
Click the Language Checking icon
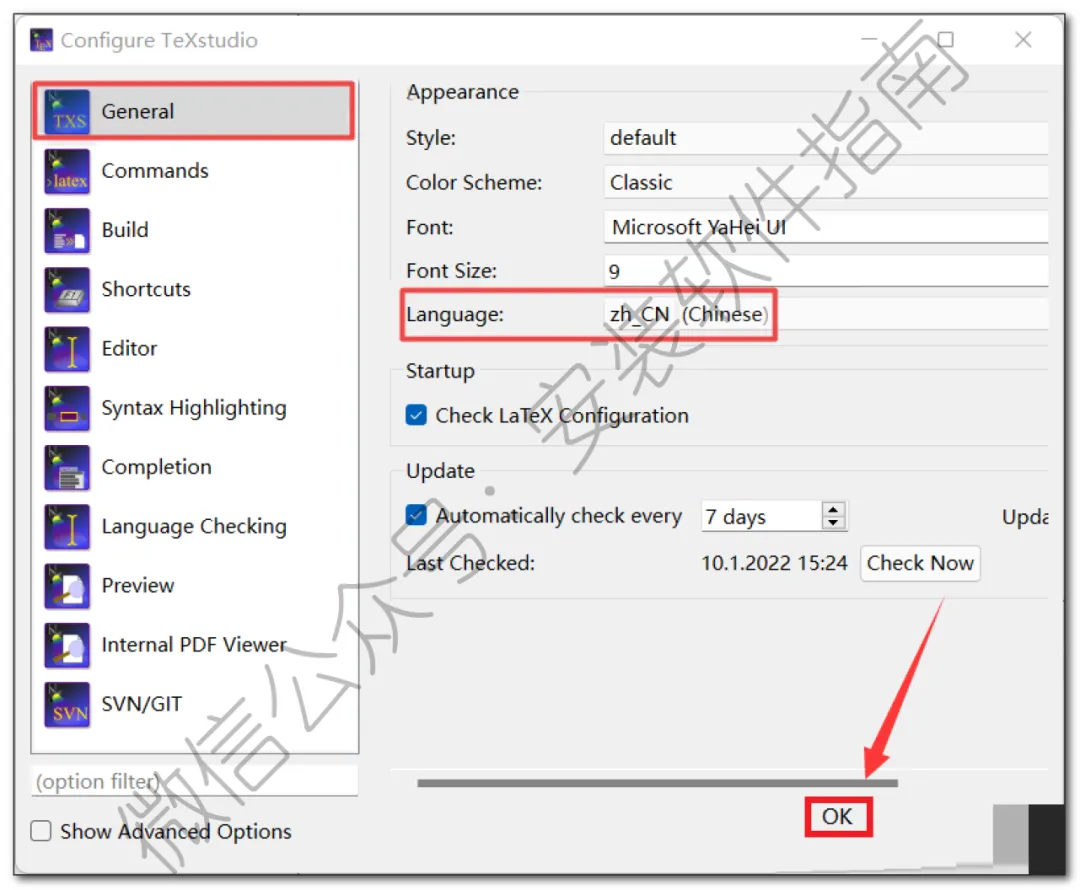pos(67,526)
